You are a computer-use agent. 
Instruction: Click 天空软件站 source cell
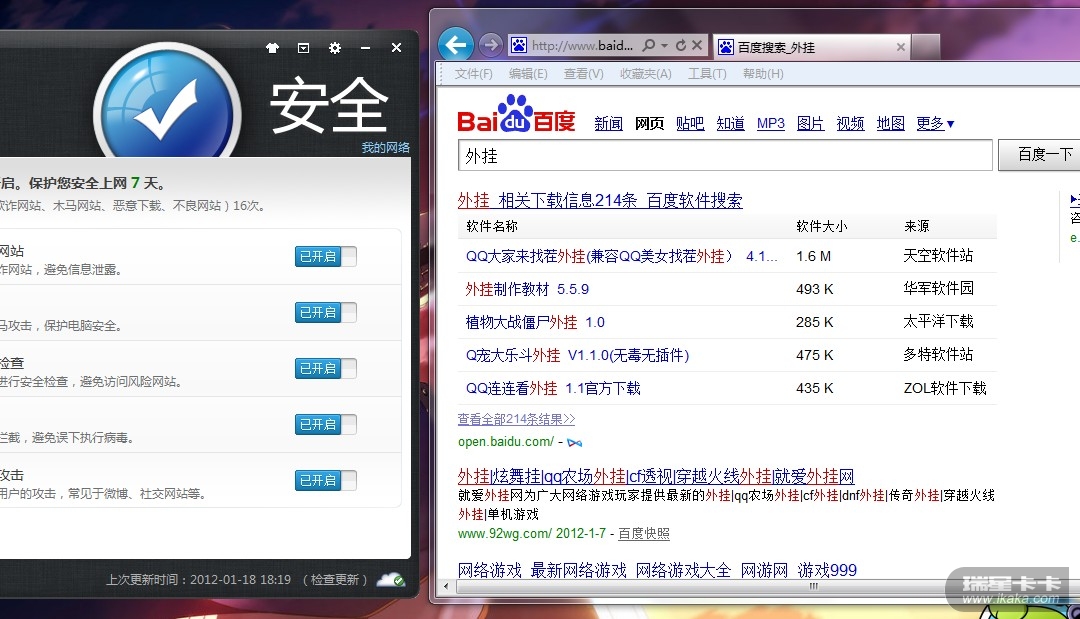click(x=937, y=256)
